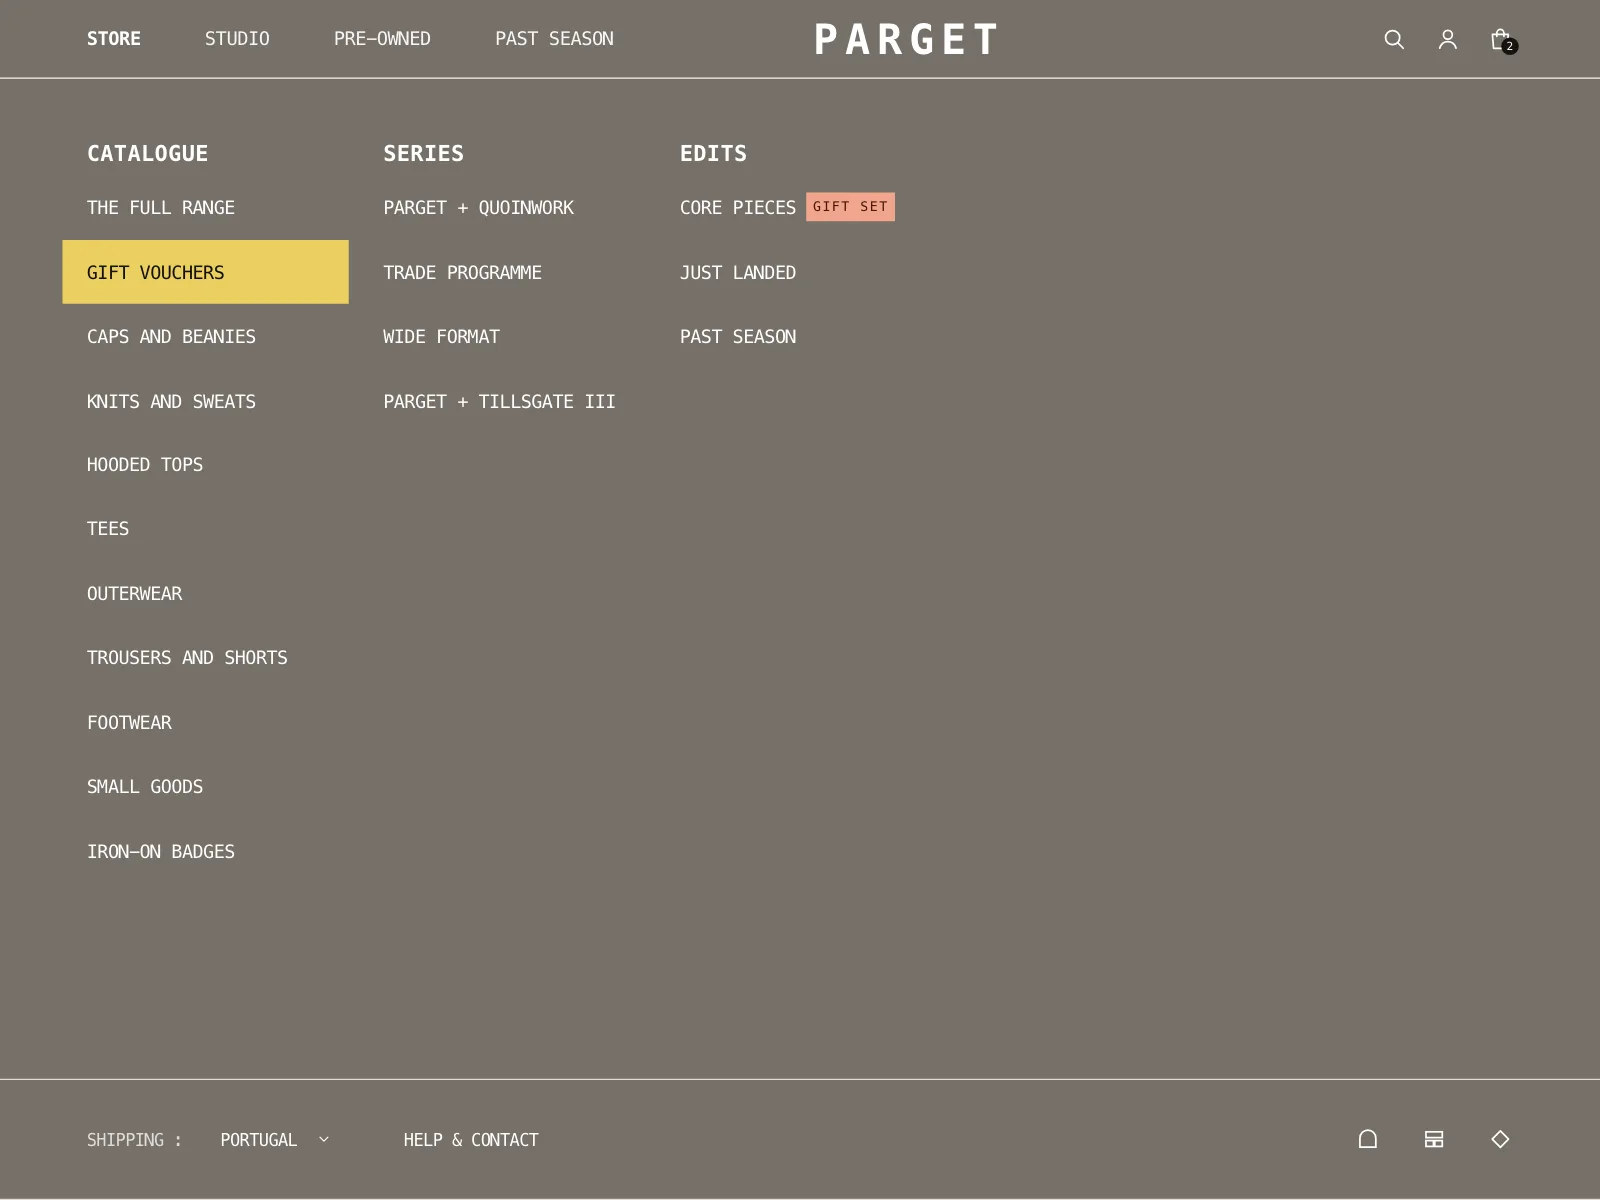Select the Store top navigation item

[114, 39]
